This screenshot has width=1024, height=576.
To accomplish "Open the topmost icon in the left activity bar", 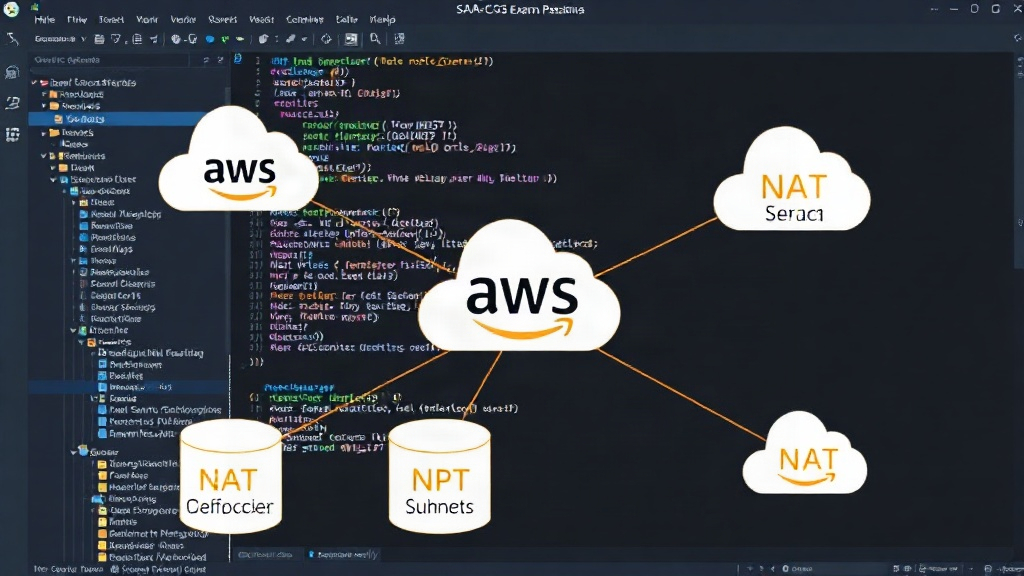I will point(12,39).
